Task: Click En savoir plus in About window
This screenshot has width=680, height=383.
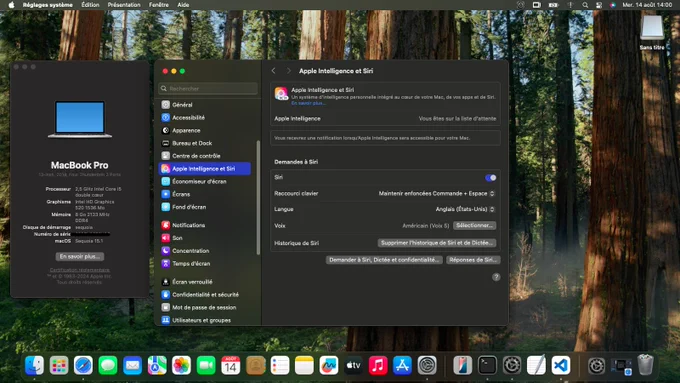Action: pos(80,256)
